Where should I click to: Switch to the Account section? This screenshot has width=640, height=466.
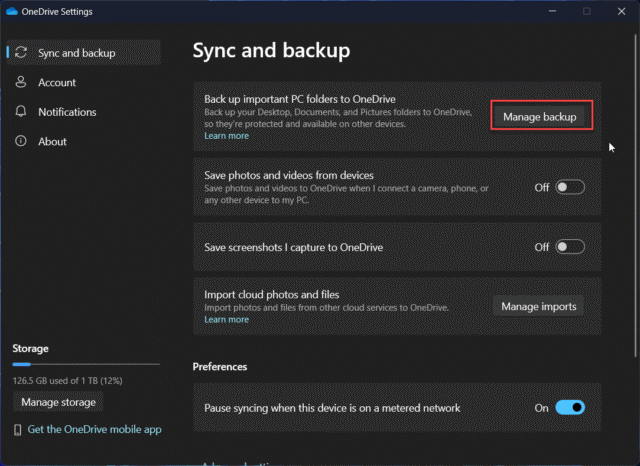point(84,82)
